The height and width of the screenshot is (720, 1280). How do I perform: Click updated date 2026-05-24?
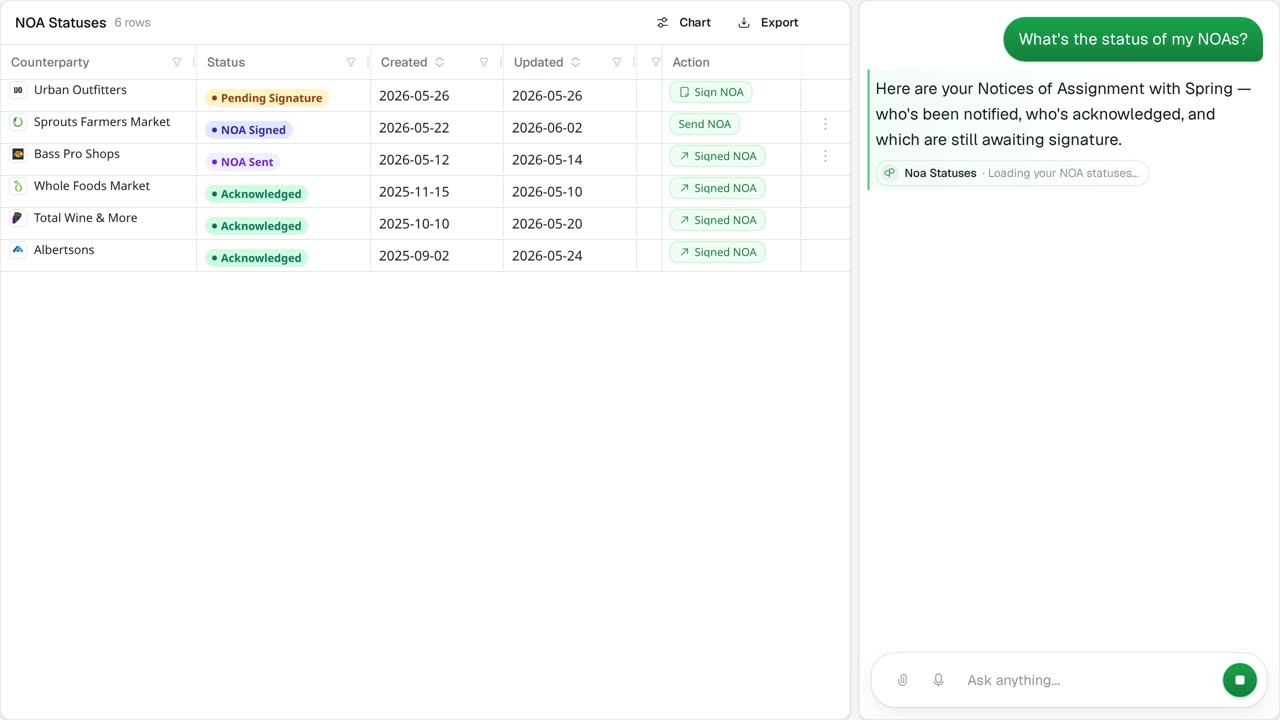[x=547, y=256]
